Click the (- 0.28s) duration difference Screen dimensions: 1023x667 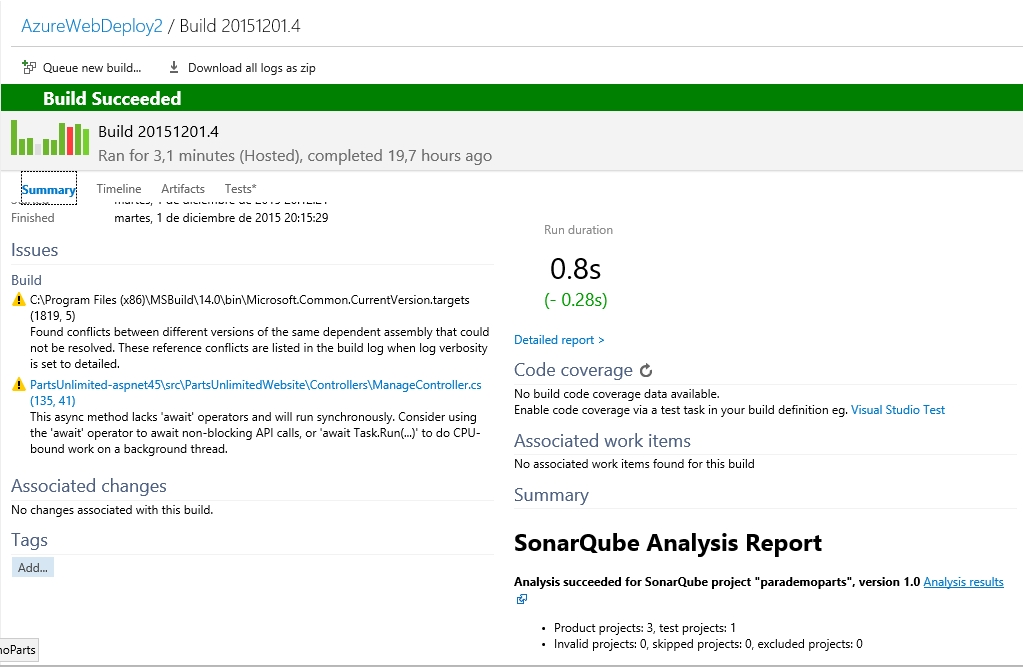pos(575,300)
